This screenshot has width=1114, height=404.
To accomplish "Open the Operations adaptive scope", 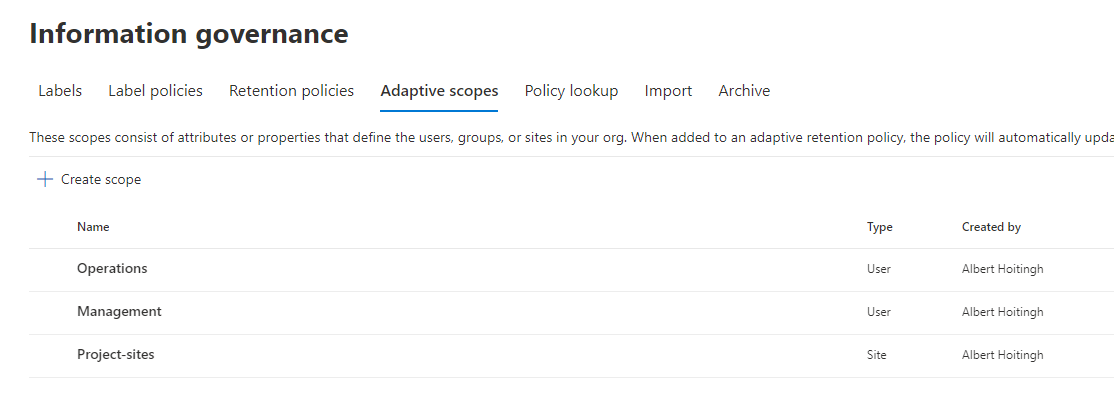I will tap(112, 269).
